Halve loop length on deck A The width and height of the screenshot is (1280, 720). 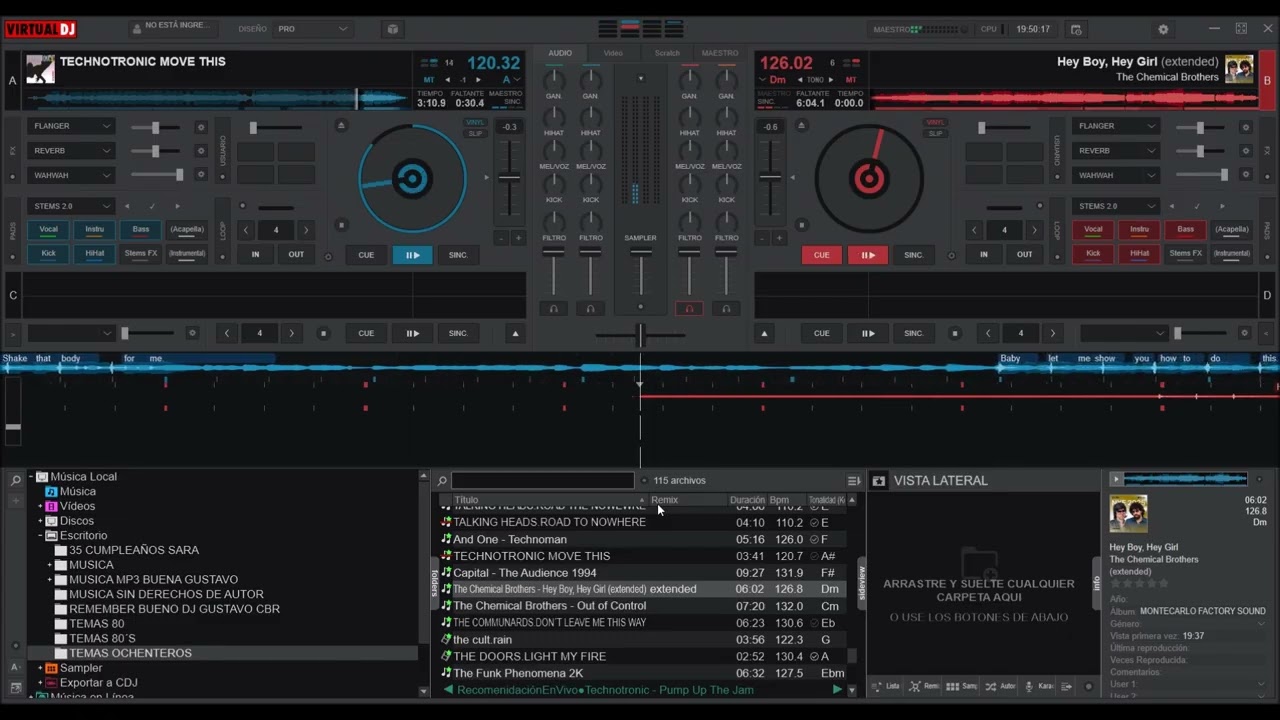245,230
